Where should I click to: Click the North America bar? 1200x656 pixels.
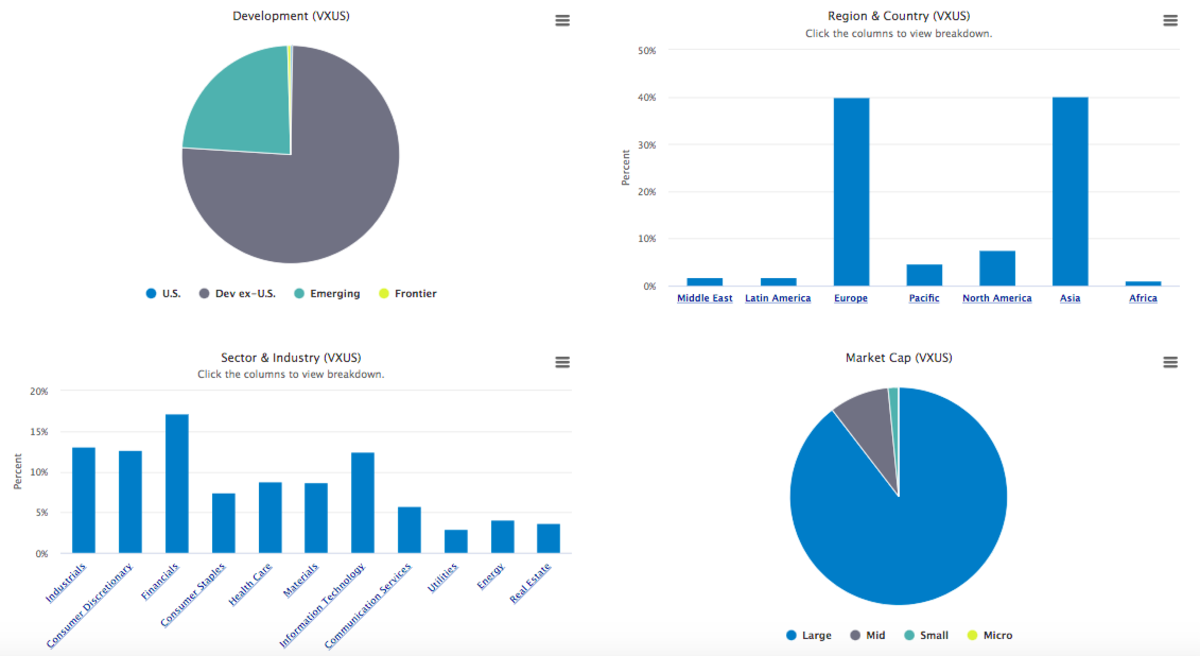[997, 268]
